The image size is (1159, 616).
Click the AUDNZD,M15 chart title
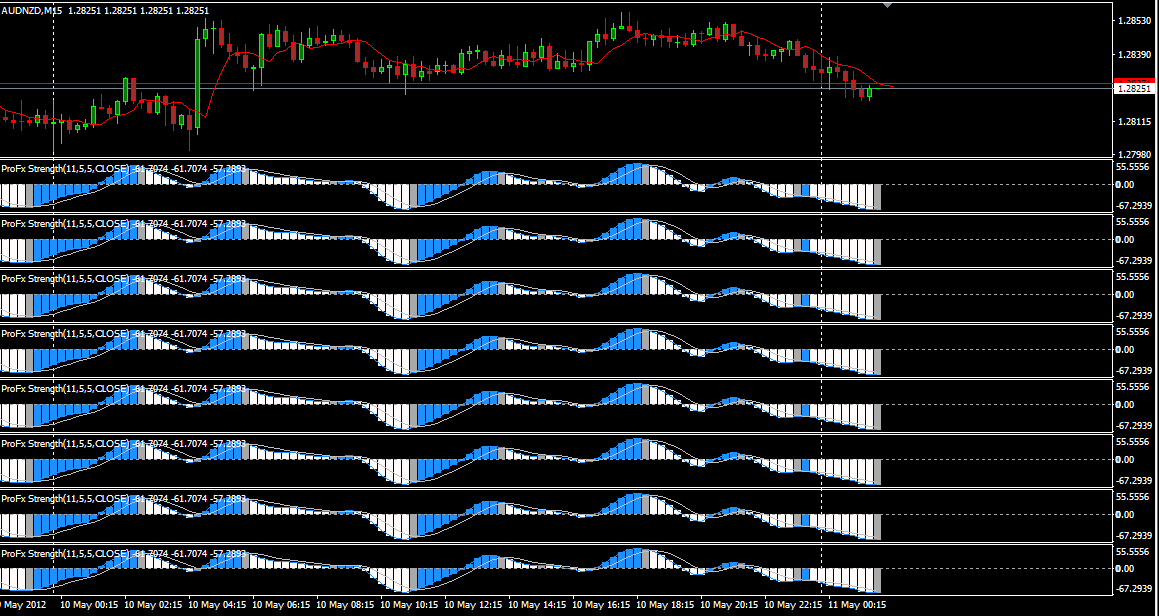pyautogui.click(x=32, y=10)
